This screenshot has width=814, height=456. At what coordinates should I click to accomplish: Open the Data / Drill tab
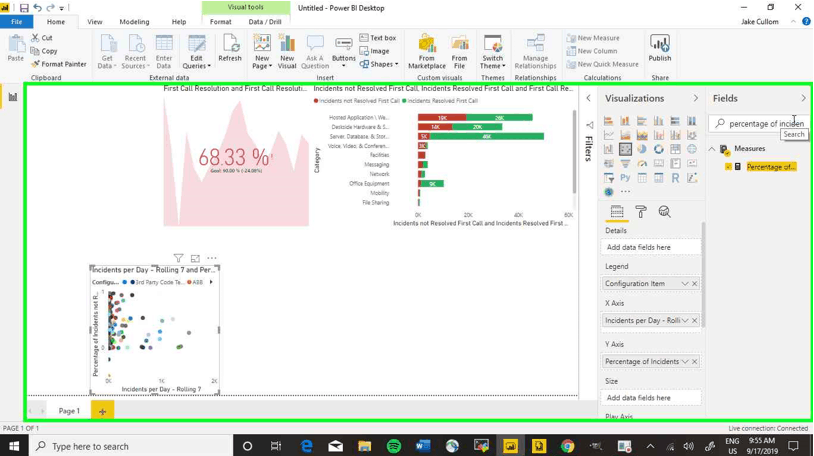point(265,22)
